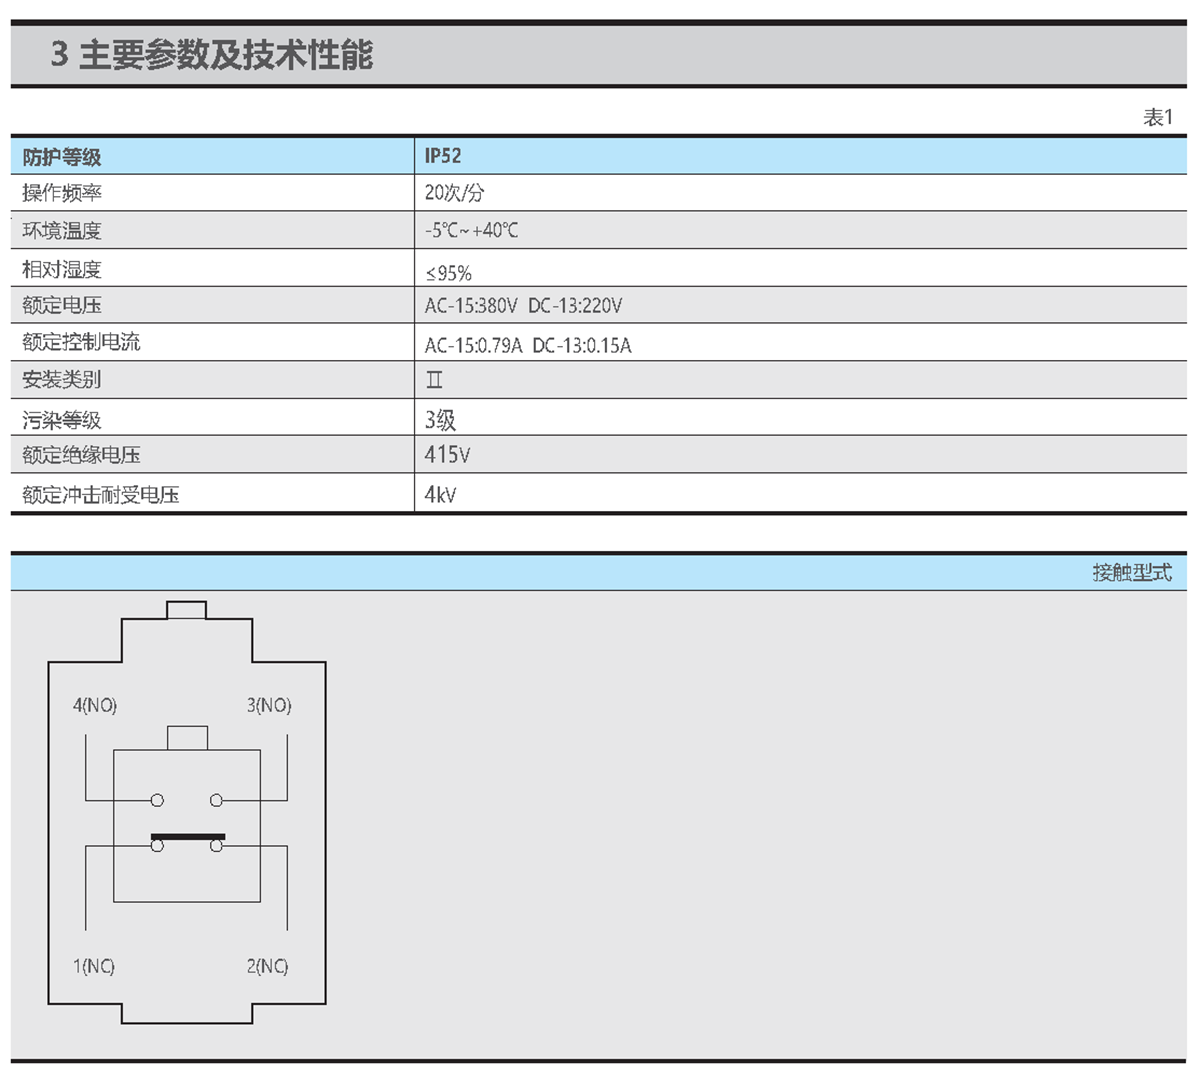Click the '额定控制电流' row label
The image size is (1200, 1087).
tap(81, 342)
